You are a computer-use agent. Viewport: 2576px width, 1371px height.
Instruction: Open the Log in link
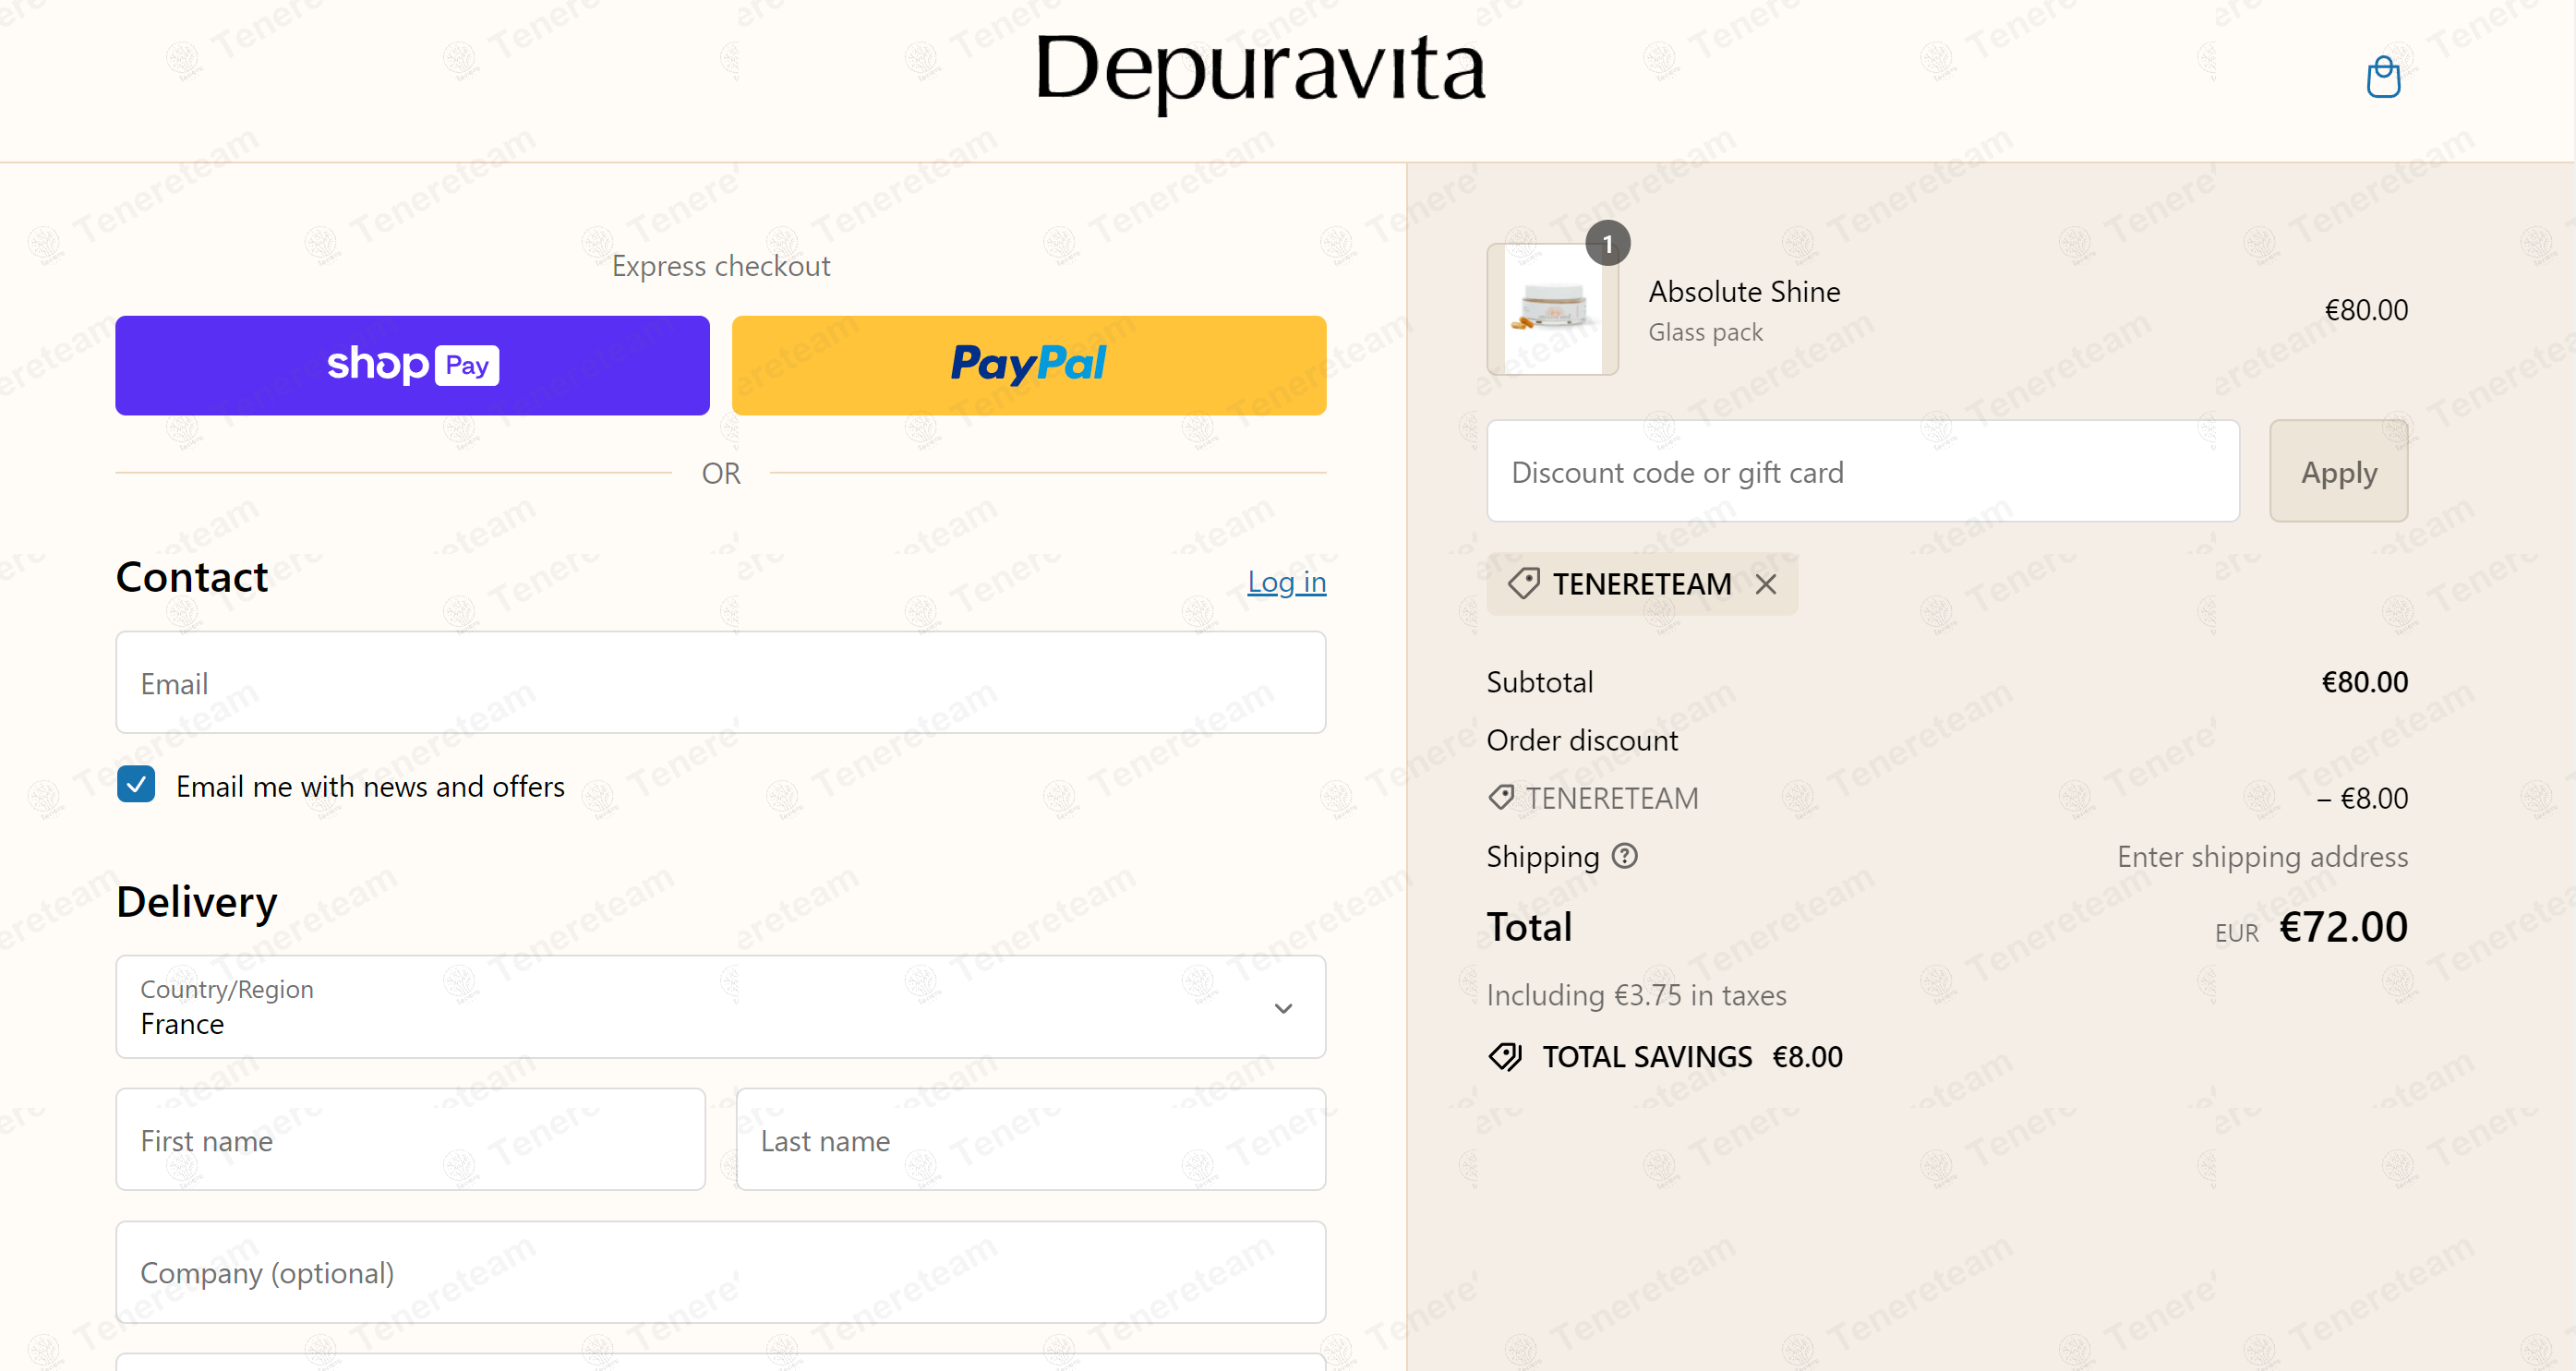click(x=1286, y=581)
